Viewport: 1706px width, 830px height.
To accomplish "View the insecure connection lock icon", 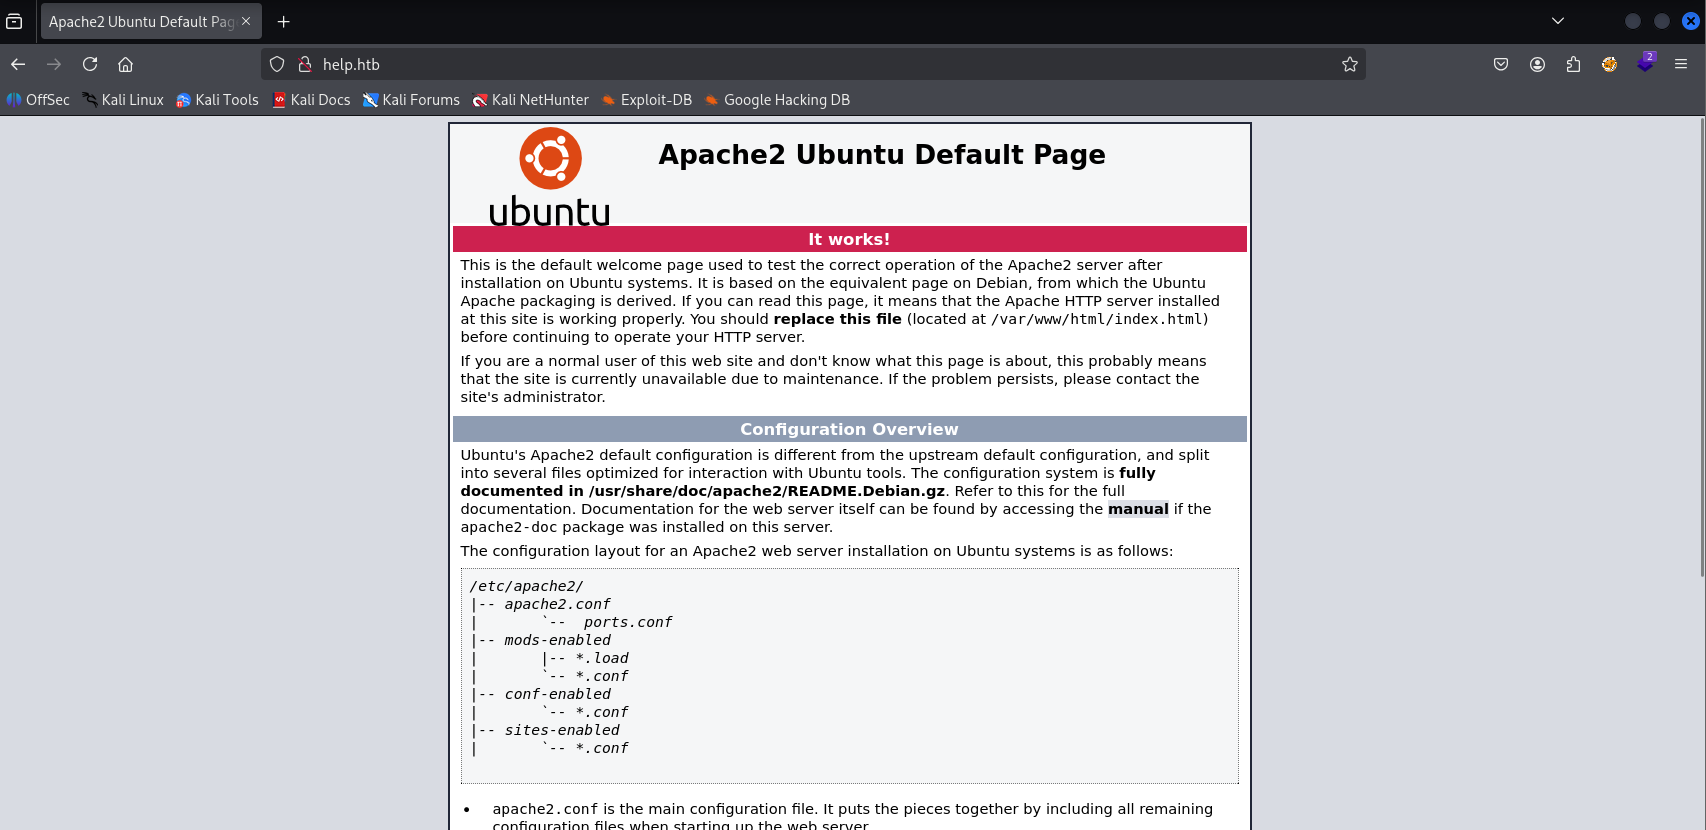I will (x=305, y=64).
